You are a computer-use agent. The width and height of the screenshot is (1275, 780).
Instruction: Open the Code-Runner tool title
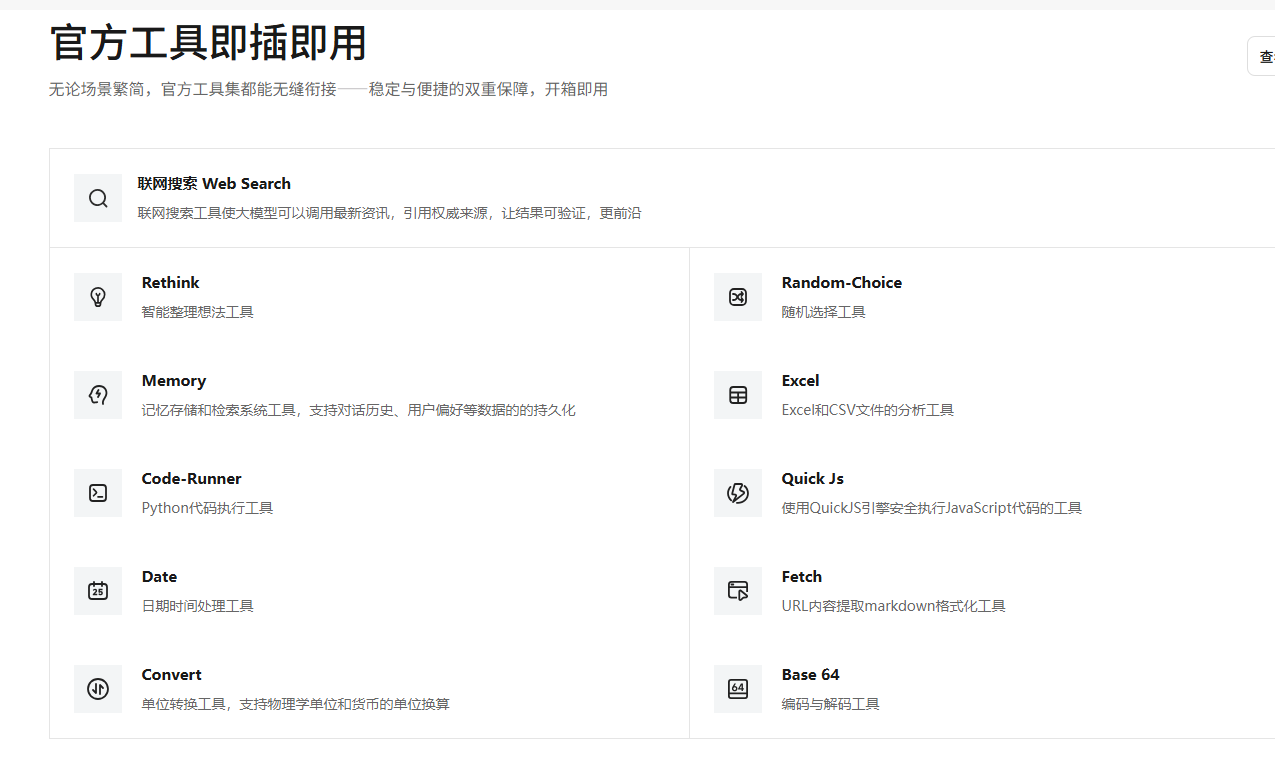tap(192, 479)
